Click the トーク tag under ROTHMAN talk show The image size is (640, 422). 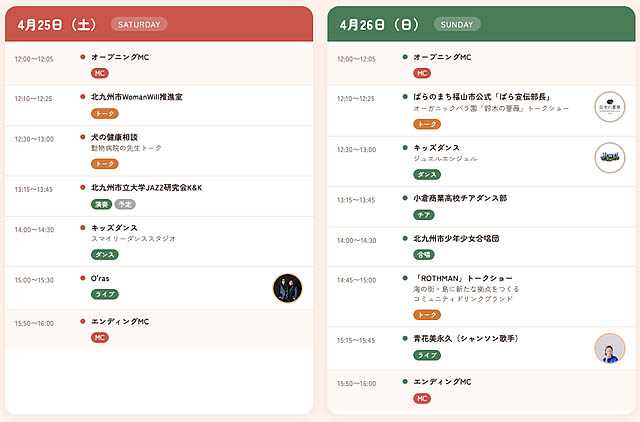427,315
